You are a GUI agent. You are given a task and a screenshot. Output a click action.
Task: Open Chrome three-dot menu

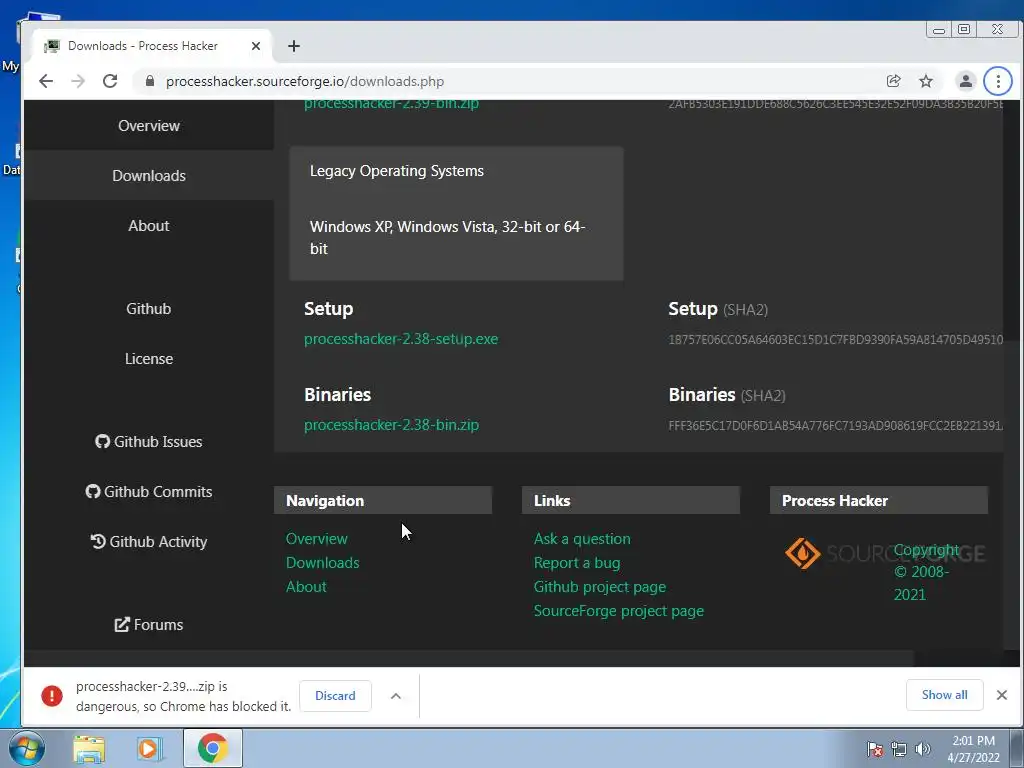(x=998, y=81)
